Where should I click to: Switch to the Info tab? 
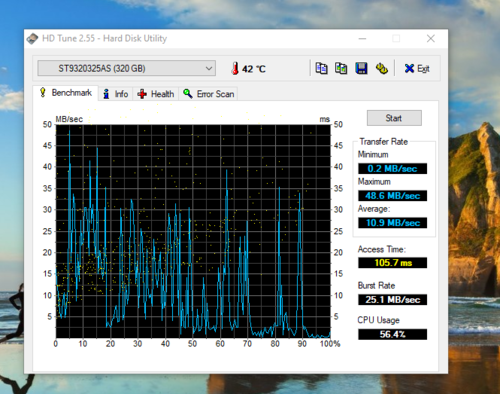(x=116, y=94)
